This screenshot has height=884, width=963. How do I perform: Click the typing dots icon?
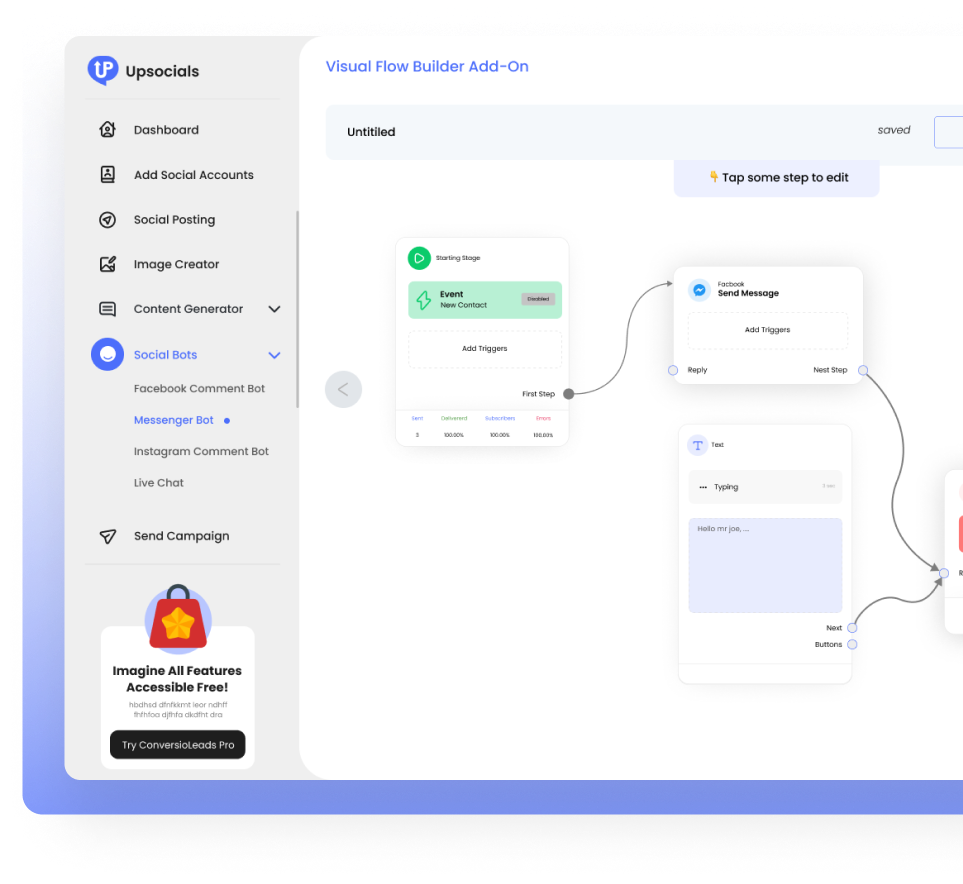703,487
